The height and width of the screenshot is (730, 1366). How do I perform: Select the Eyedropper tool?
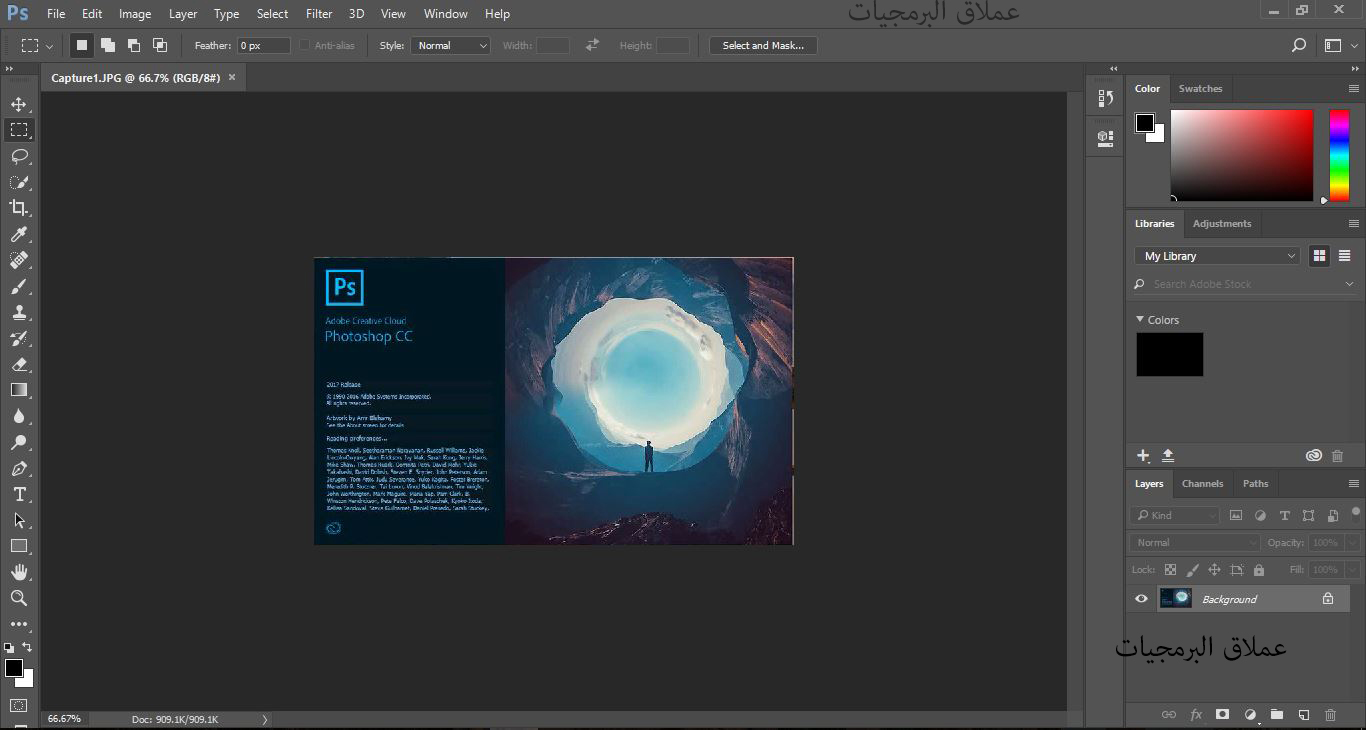(x=19, y=234)
